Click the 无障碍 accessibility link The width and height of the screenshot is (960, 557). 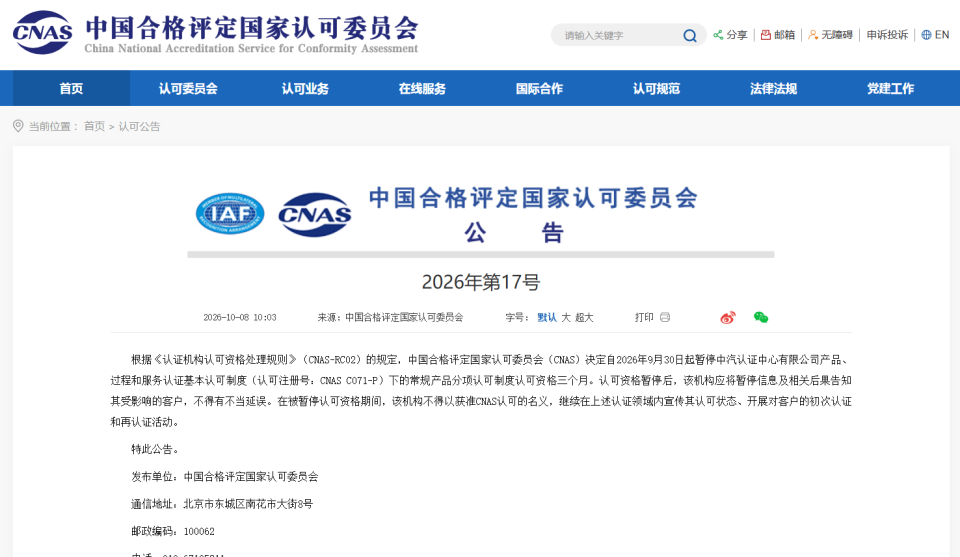(x=837, y=35)
